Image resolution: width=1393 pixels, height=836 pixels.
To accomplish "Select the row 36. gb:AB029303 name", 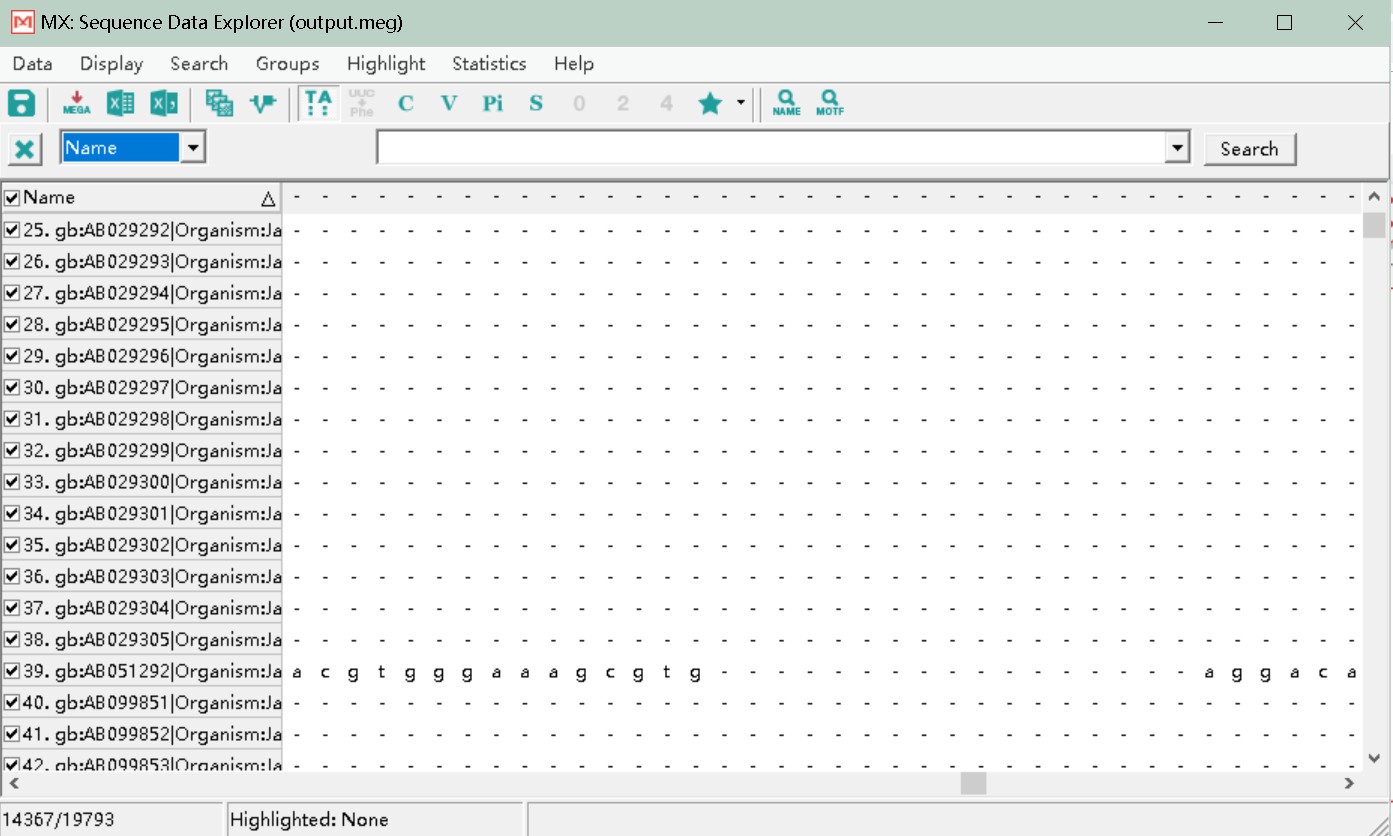I will point(152,577).
